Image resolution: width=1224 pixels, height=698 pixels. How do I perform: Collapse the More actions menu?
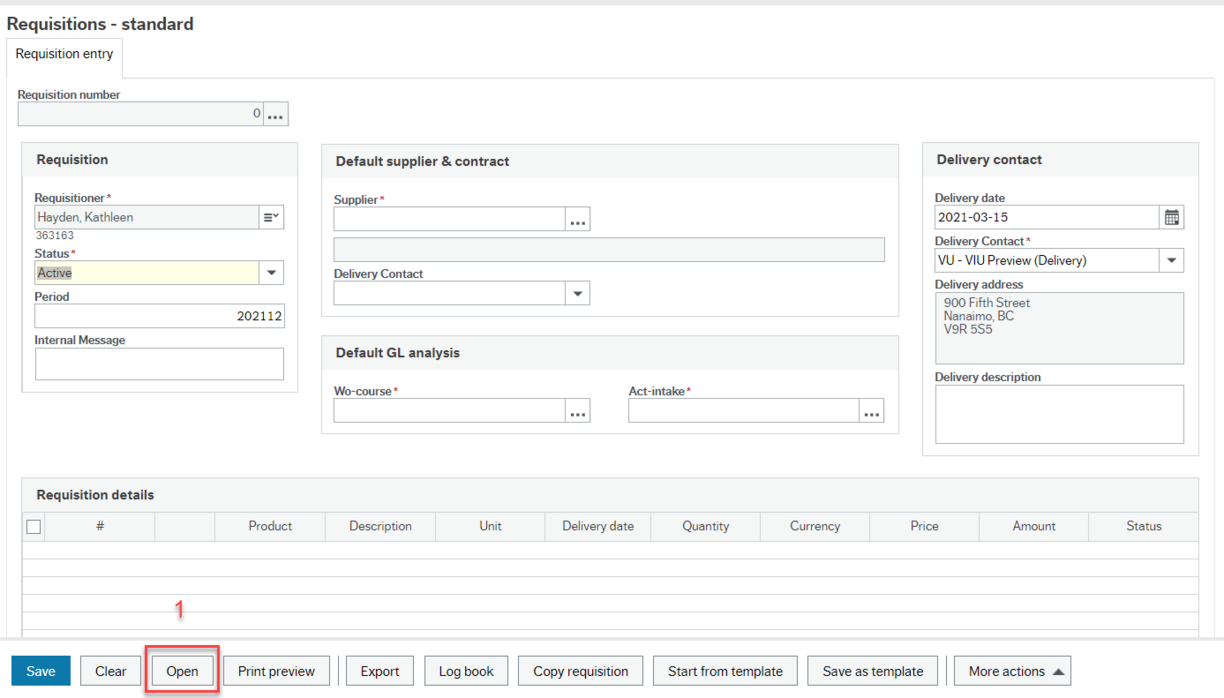click(1012, 671)
